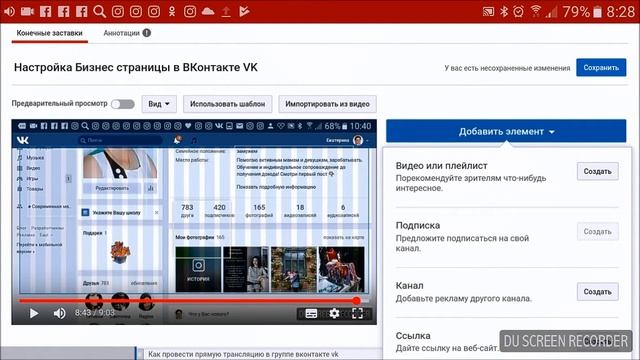
Task: Tap the search icon in the status bar
Action: pos(99,11)
